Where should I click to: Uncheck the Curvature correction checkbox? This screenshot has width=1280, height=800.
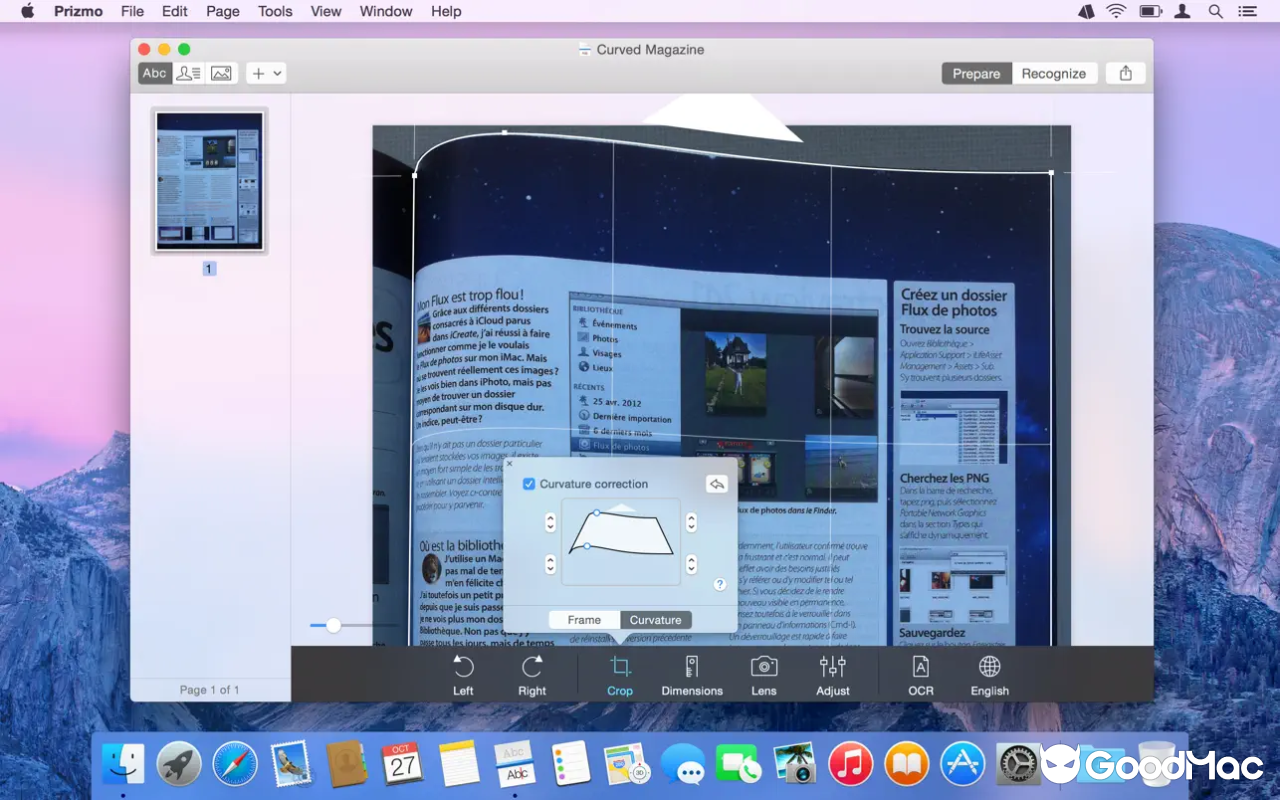tap(529, 484)
